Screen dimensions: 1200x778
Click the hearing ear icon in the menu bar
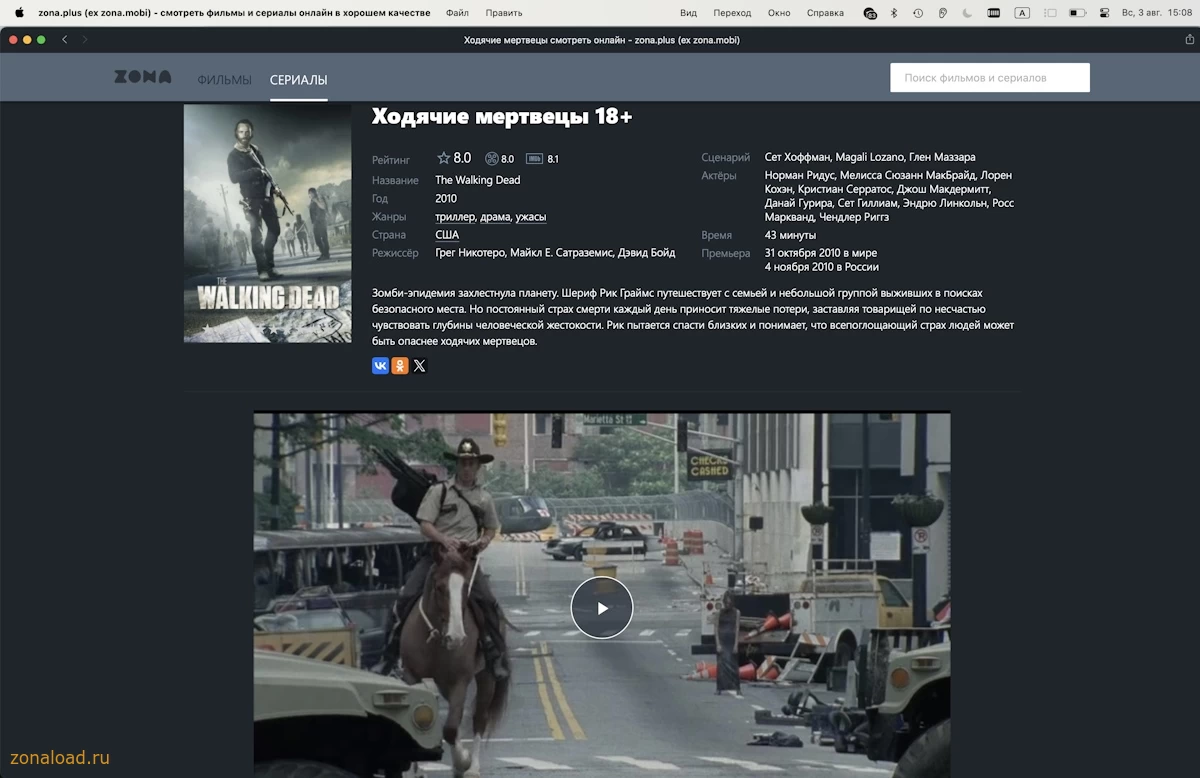click(x=942, y=13)
